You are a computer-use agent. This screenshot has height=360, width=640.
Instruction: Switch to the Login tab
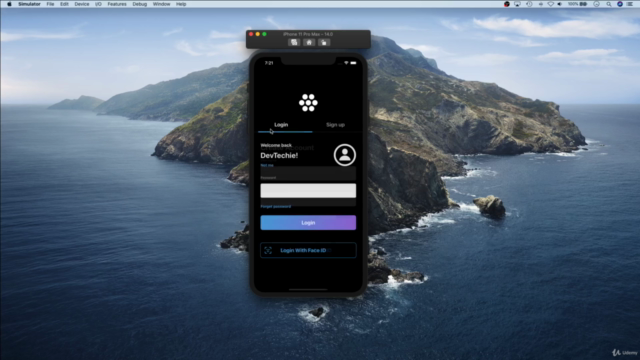pyautogui.click(x=281, y=124)
